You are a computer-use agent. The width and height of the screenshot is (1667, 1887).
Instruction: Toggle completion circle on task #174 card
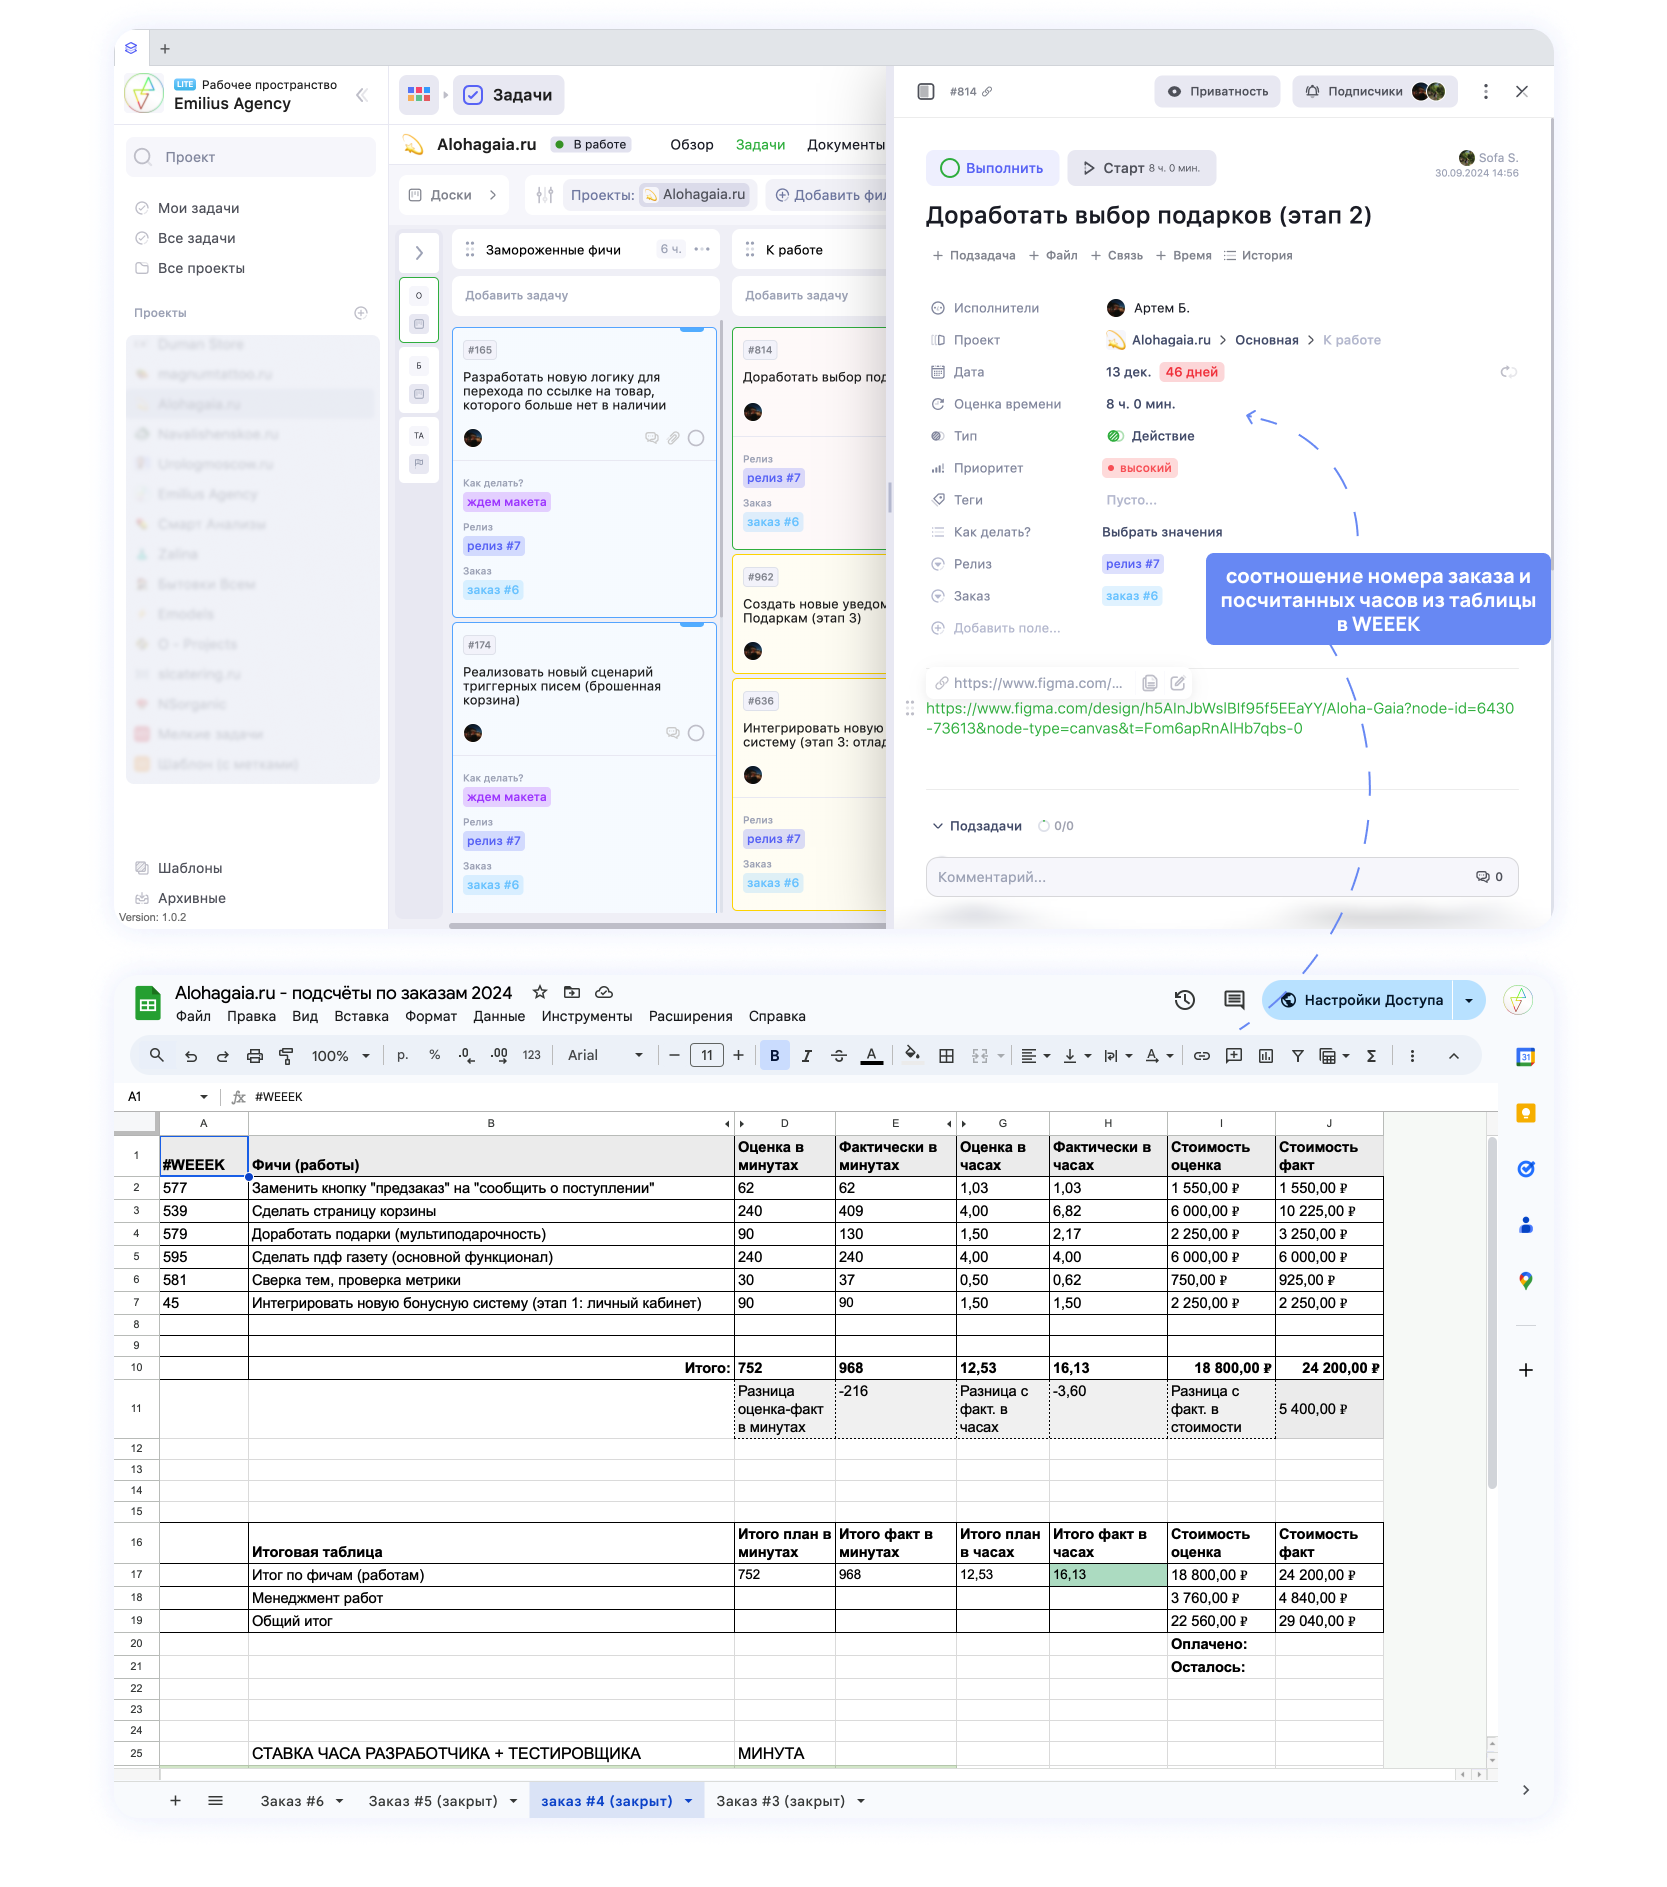click(696, 733)
